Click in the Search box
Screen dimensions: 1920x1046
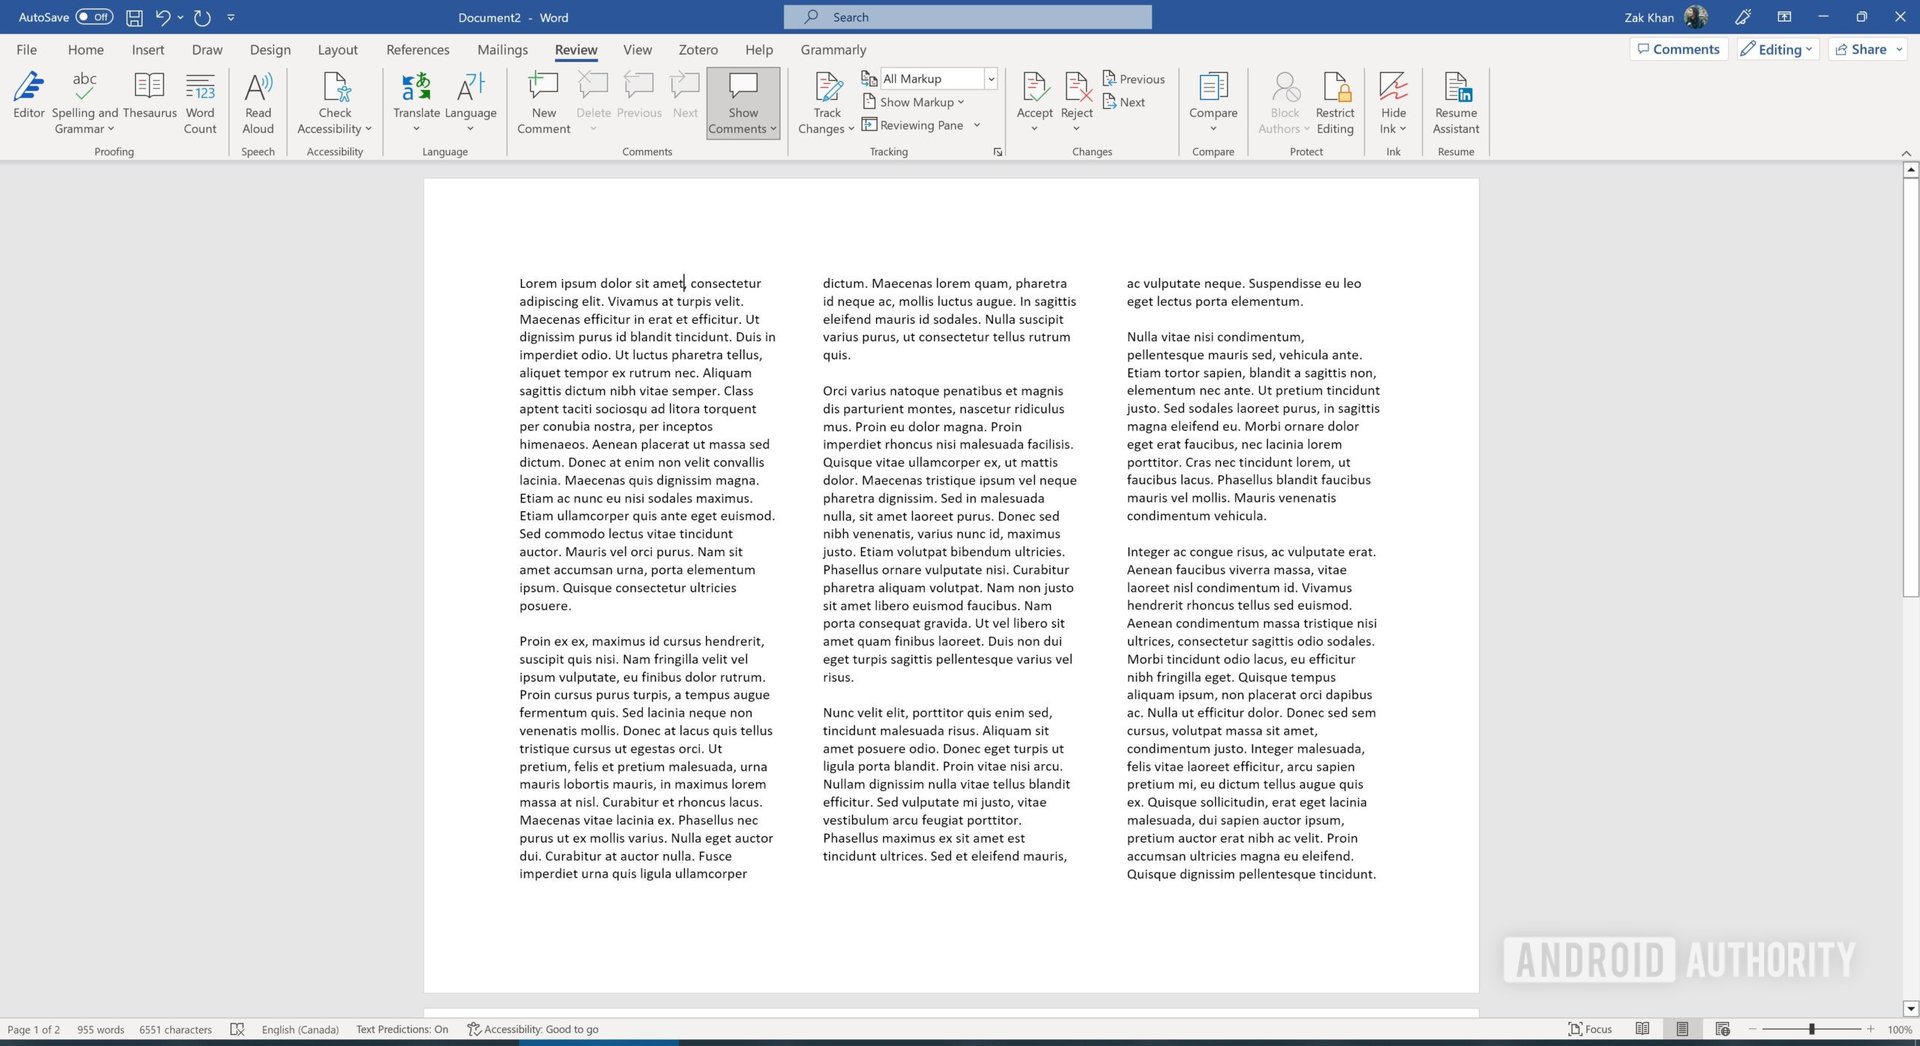[x=967, y=17]
